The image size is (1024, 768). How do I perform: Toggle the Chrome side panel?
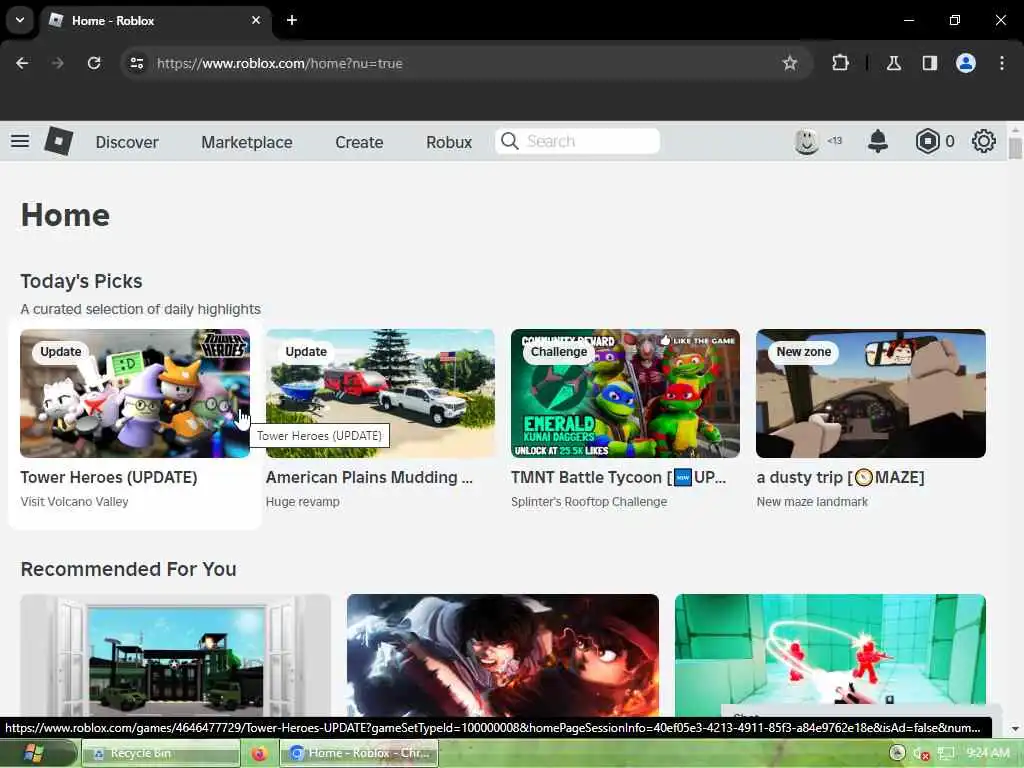tap(930, 63)
